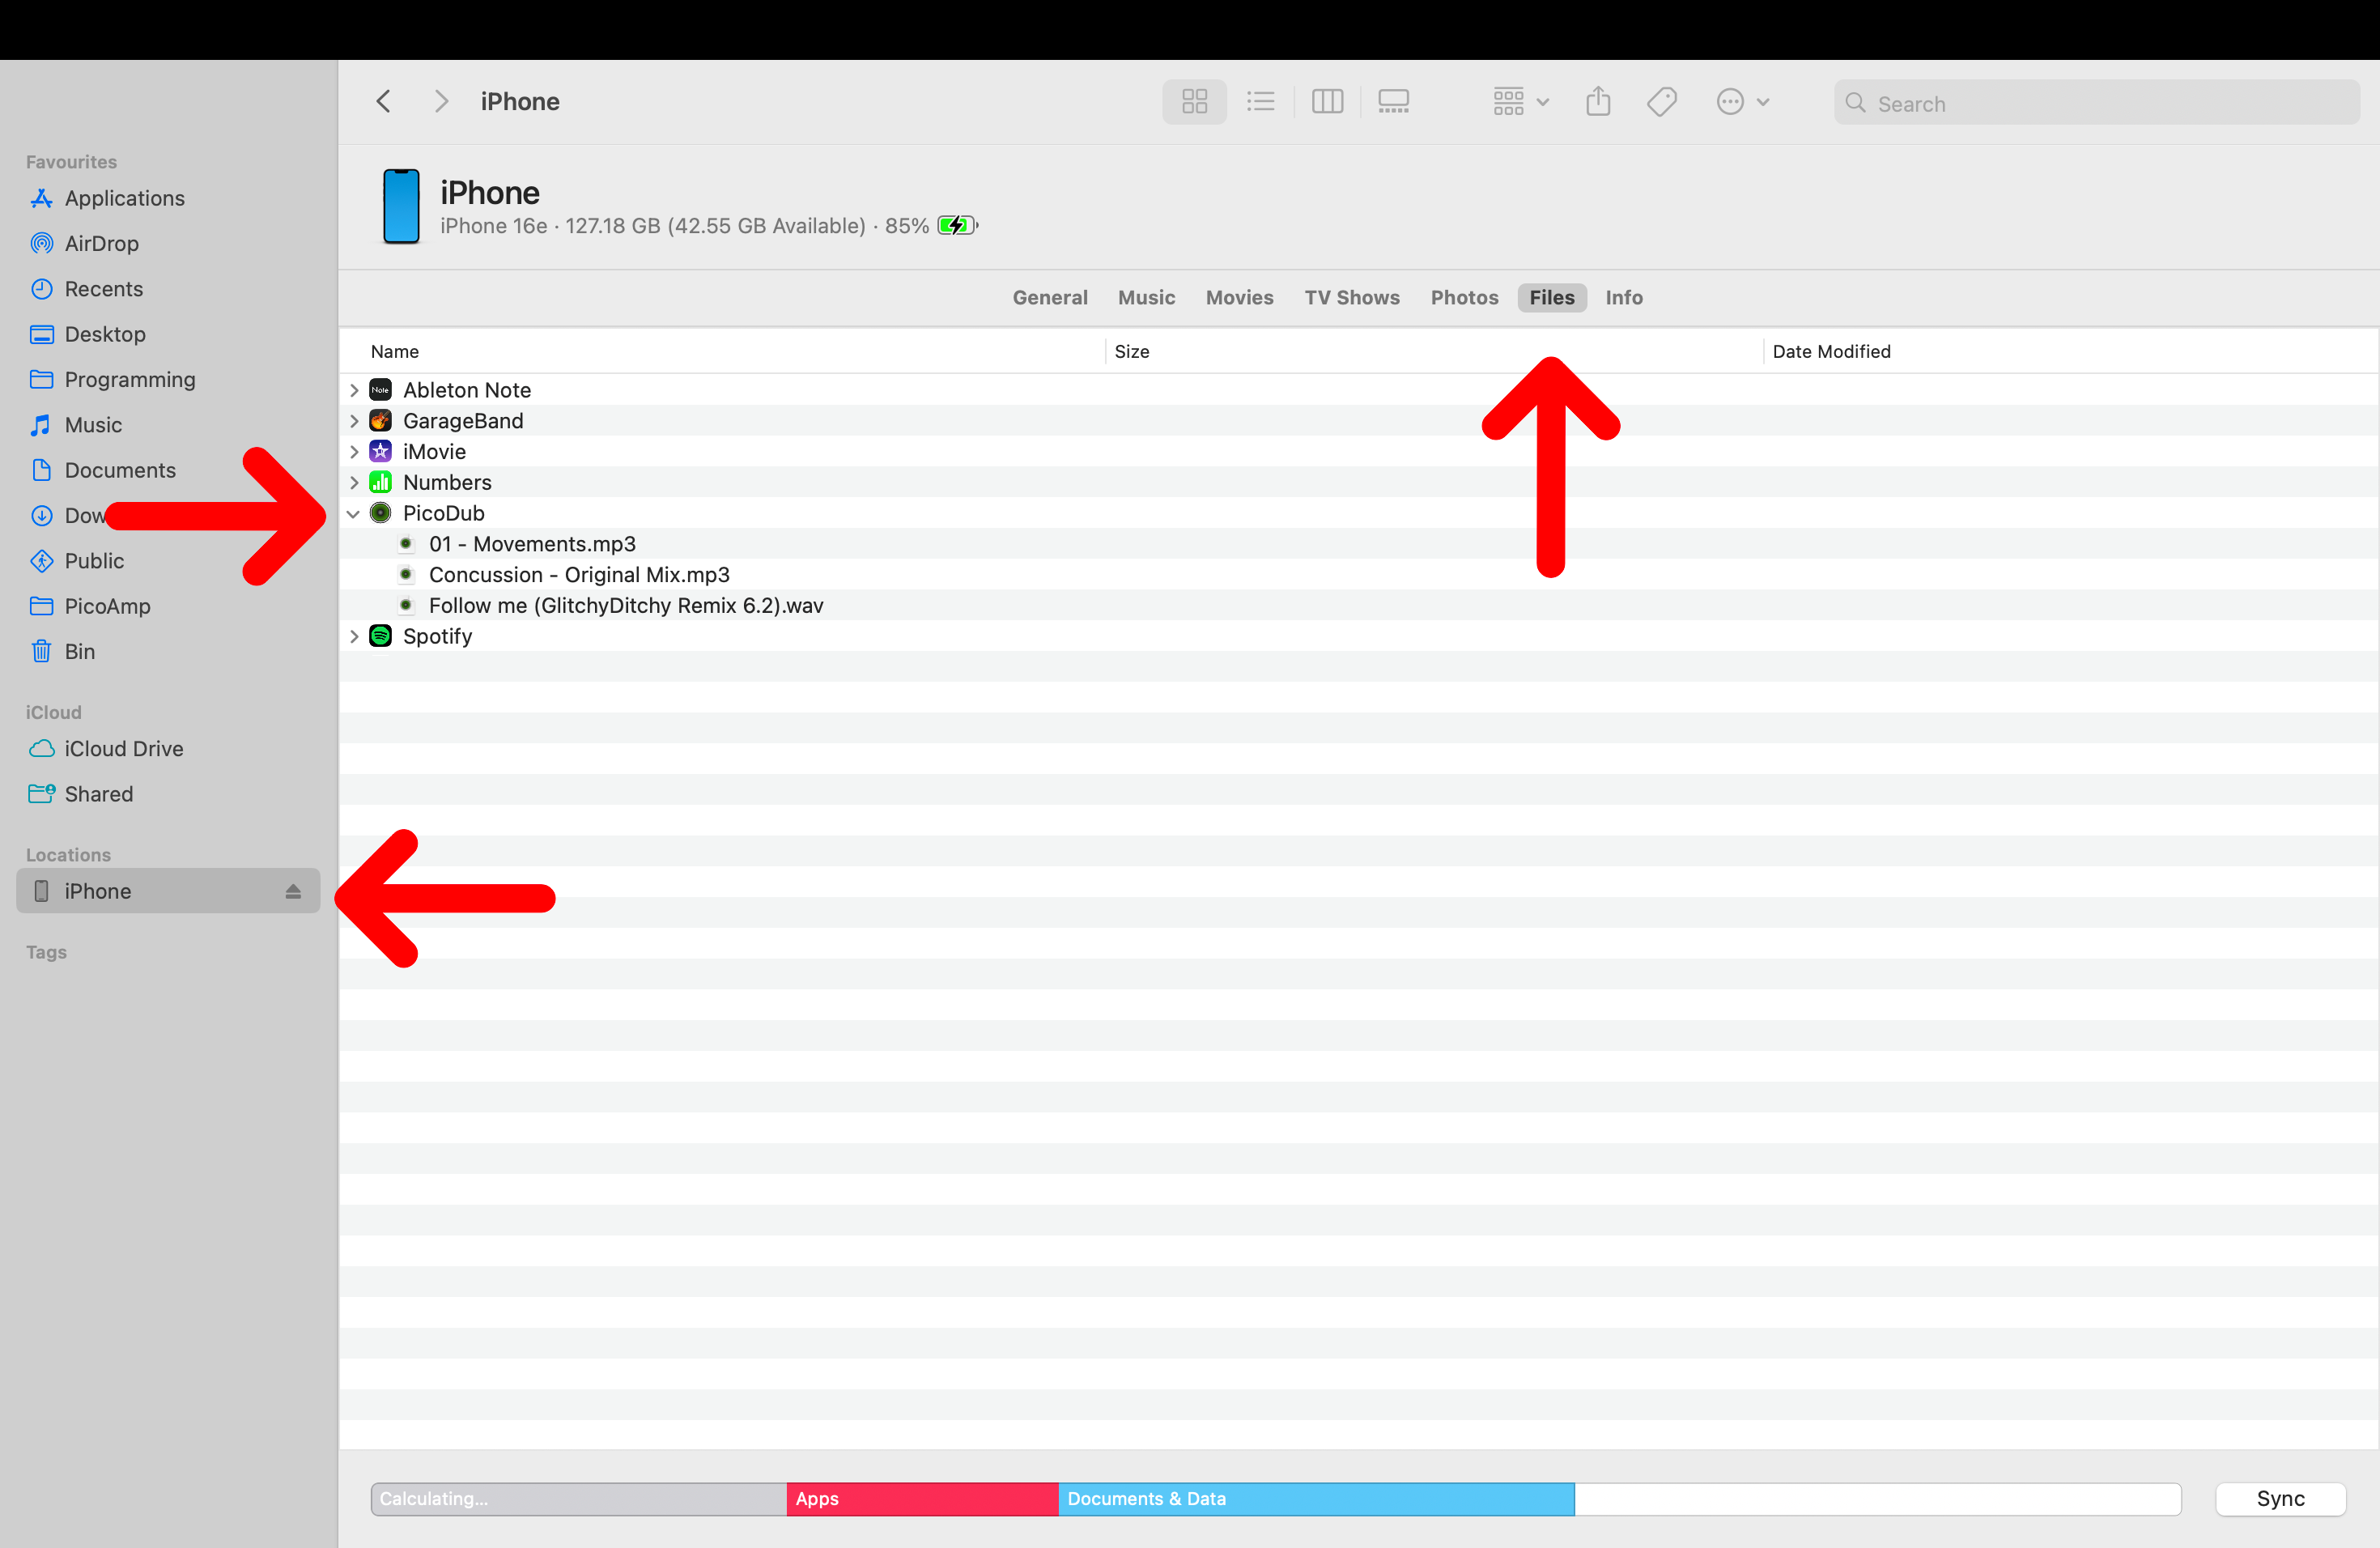Screen dimensions: 2380x1548
Task: Switch to gallery view
Action: (x=1393, y=101)
